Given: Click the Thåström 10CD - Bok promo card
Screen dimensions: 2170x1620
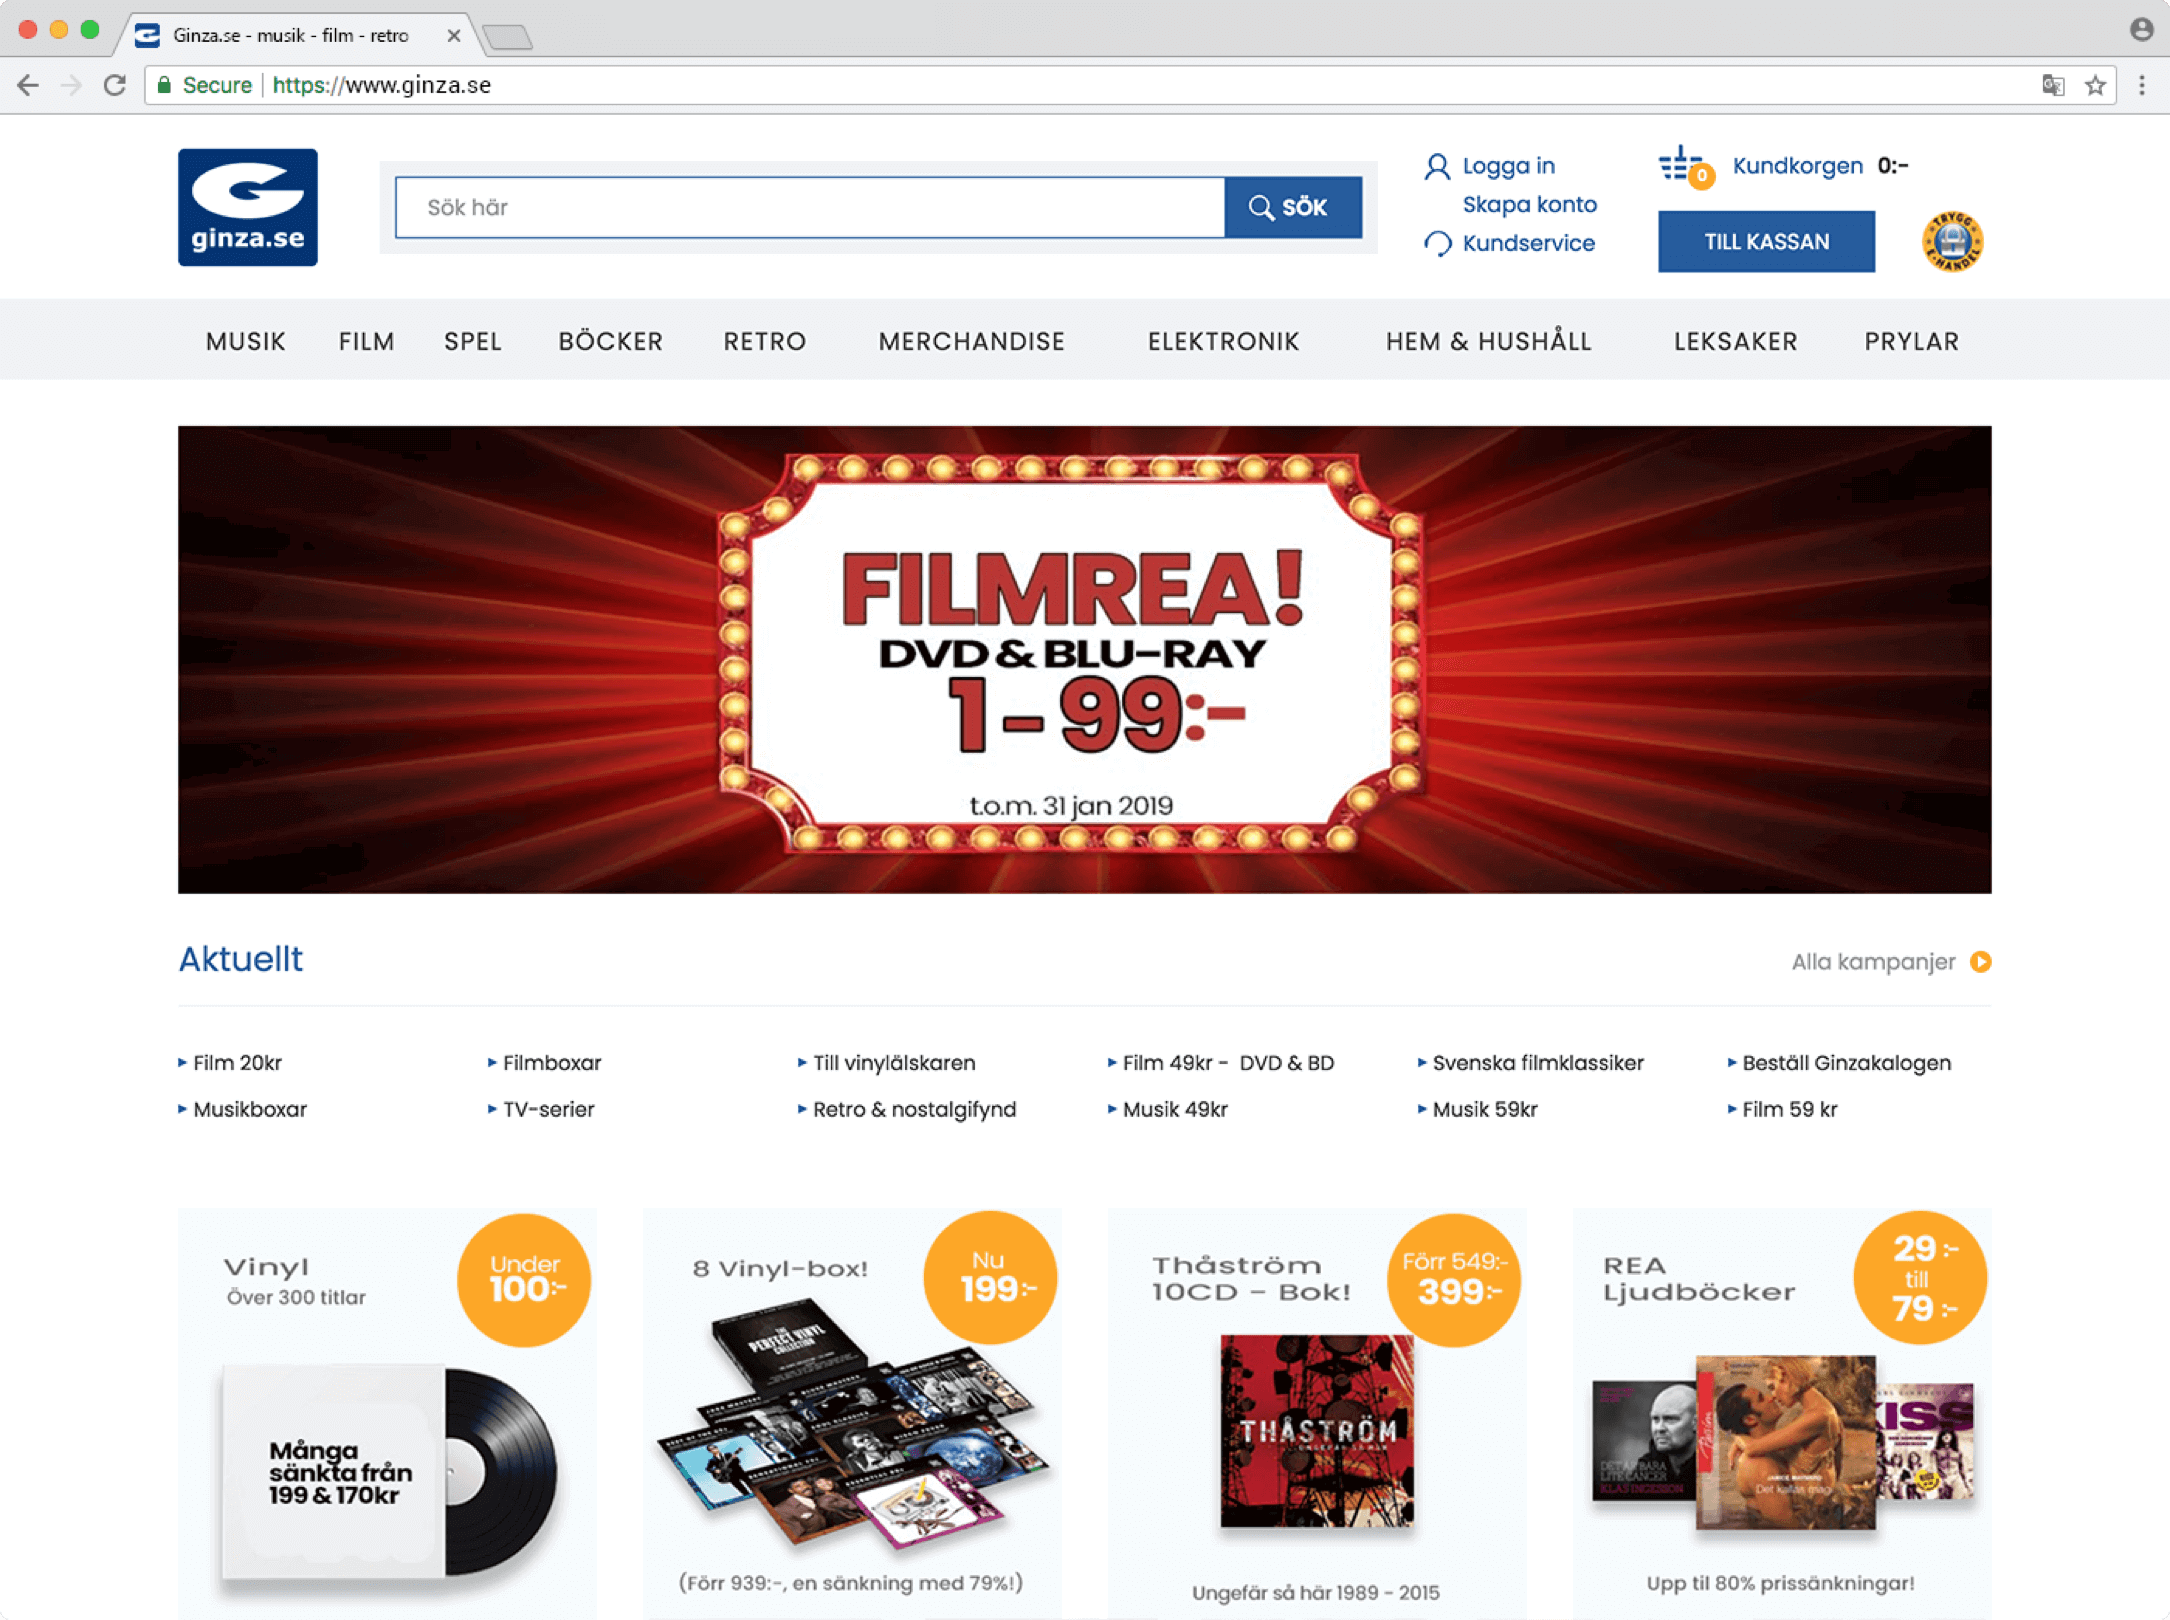Looking at the screenshot, I should (1316, 1412).
